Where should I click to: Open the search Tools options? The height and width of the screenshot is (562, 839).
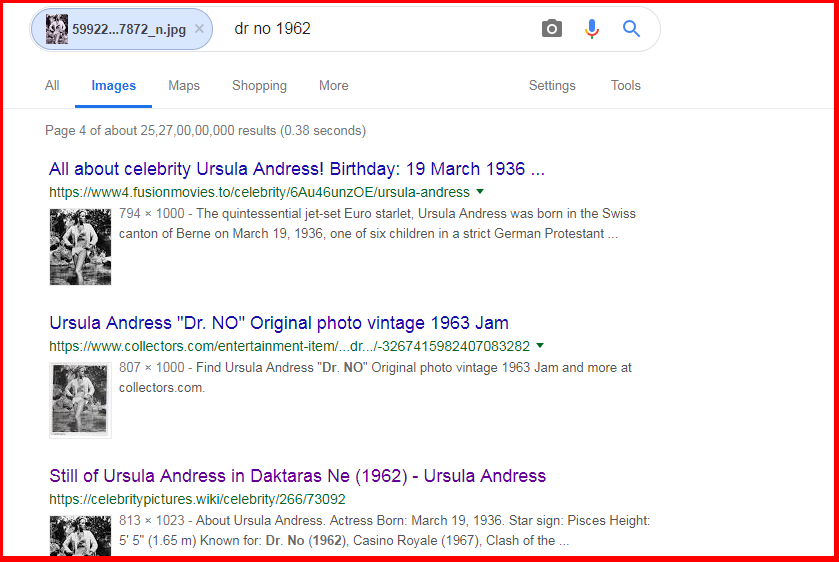point(625,86)
